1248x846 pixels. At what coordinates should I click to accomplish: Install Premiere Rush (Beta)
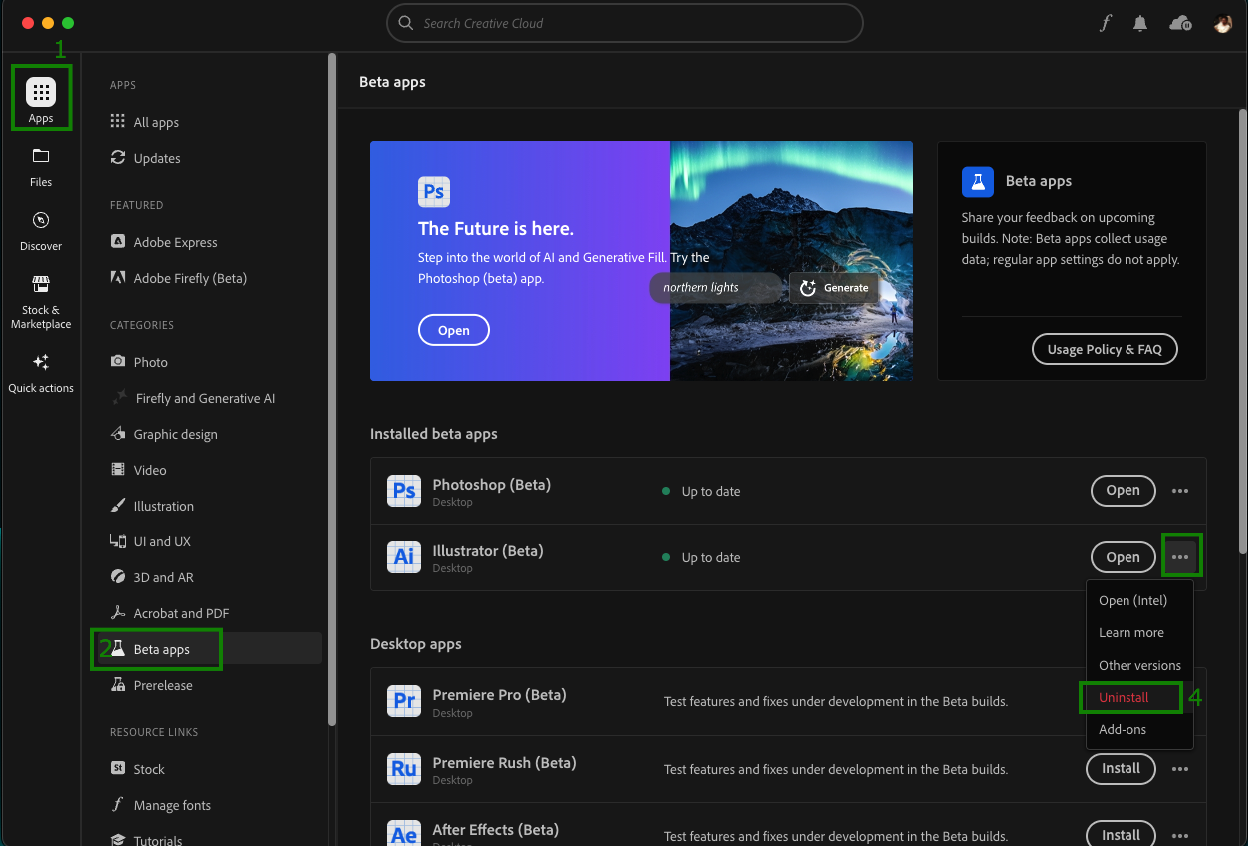tap(1120, 769)
